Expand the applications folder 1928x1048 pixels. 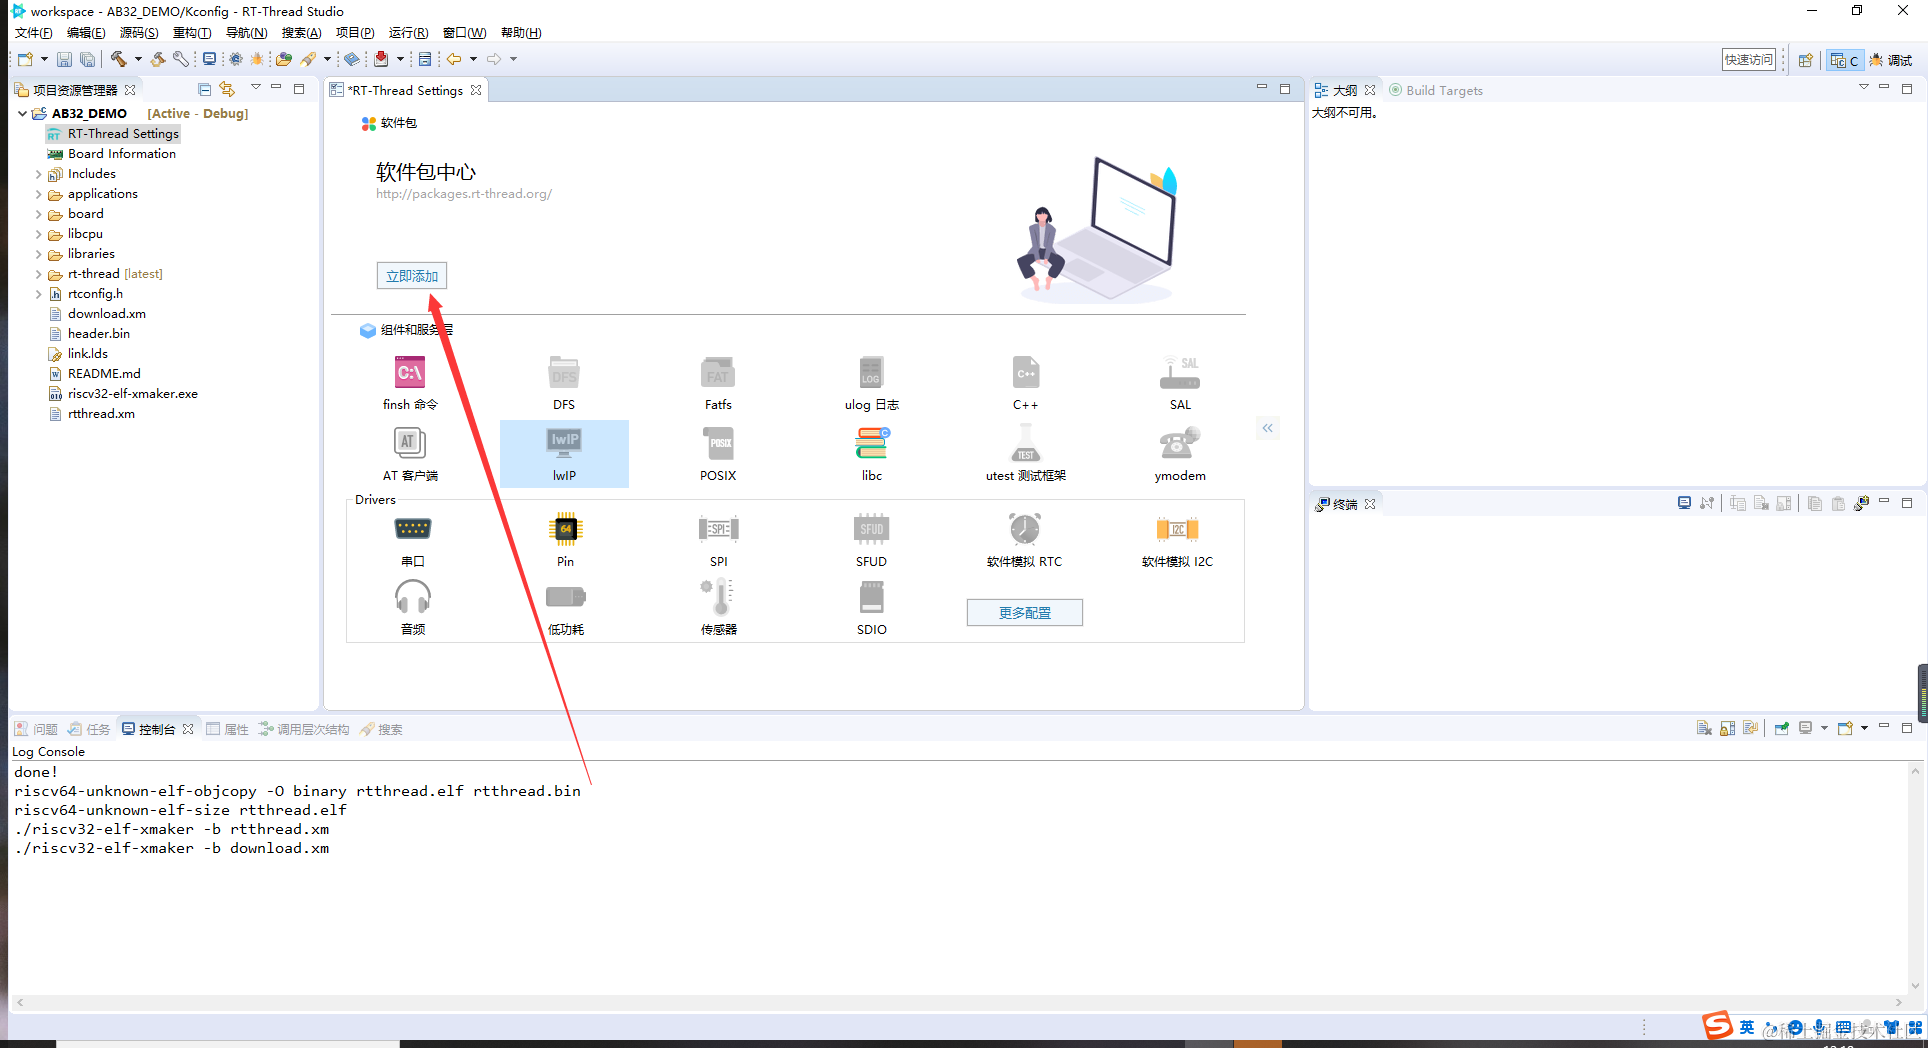pos(39,194)
